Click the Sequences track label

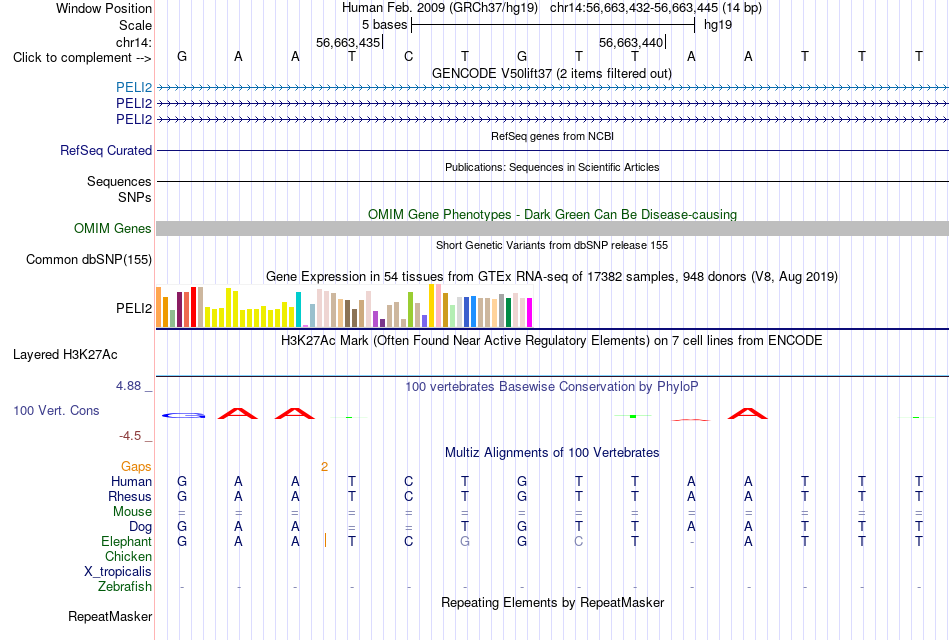pos(119,181)
